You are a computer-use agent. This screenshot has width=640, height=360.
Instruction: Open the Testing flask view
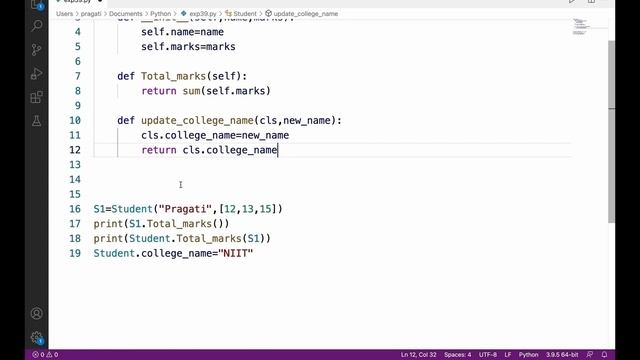[x=36, y=121]
